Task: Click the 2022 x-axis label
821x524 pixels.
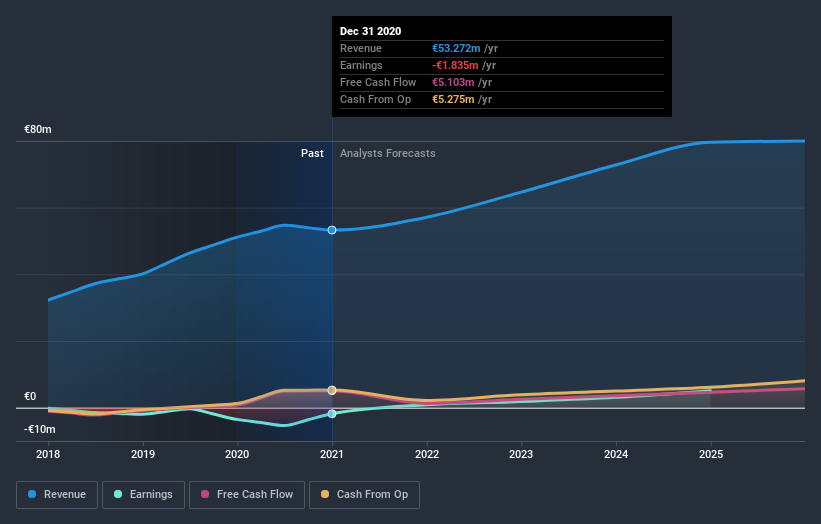Action: pyautogui.click(x=427, y=454)
